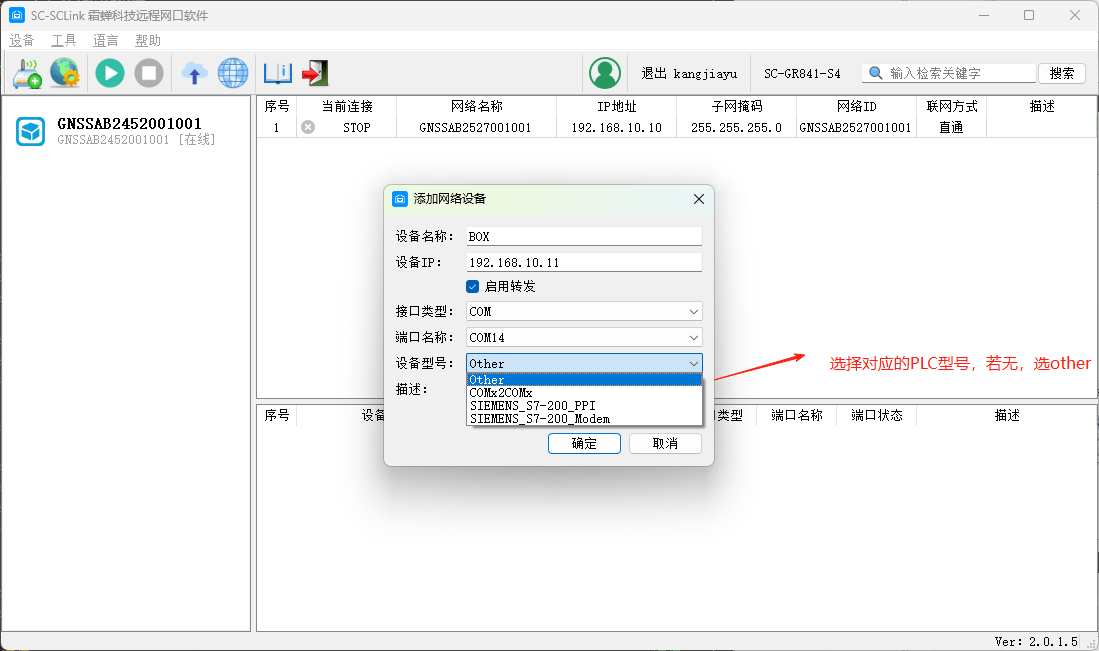1099x651 pixels.
Task: Open the 语言 menu
Action: [x=106, y=41]
